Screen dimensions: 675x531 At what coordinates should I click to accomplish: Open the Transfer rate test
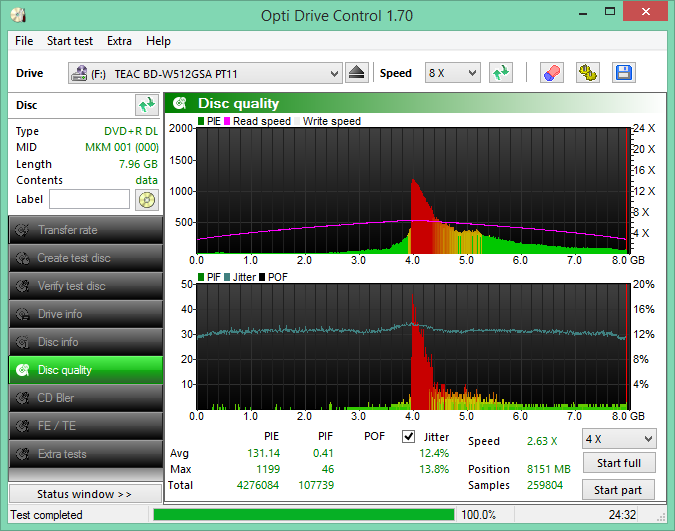click(85, 230)
